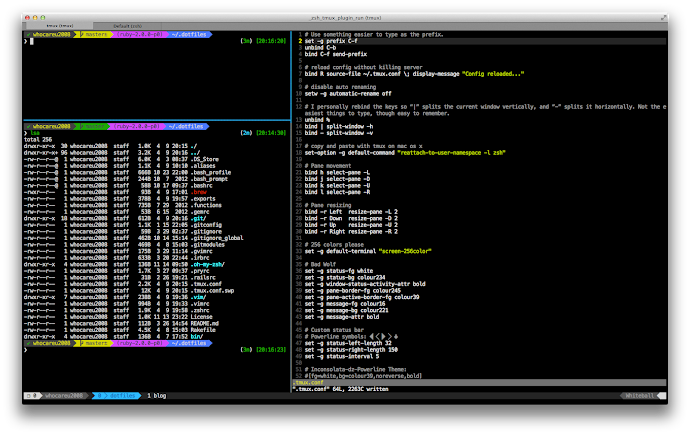Click .gvimrc in the file listing
690x435 pixels.
pos(202,251)
